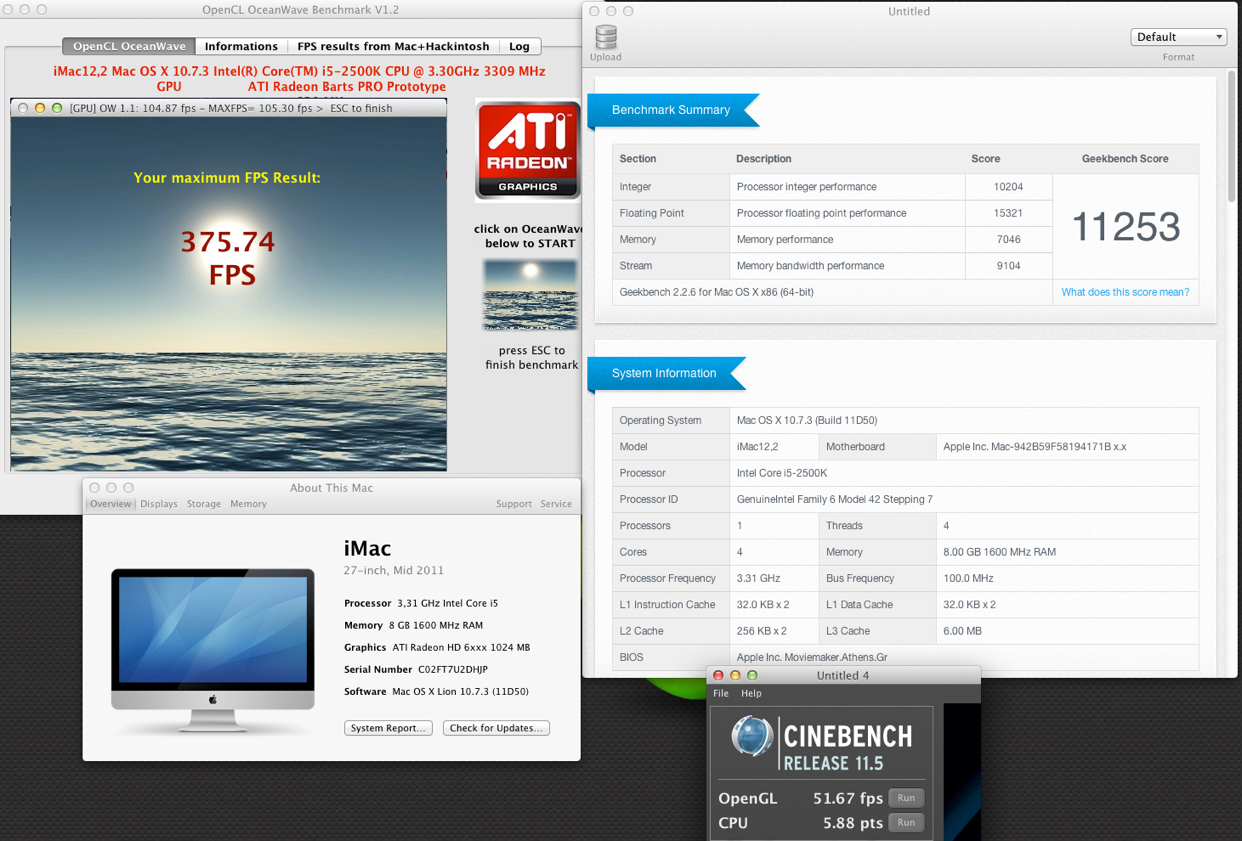Click the Memory score 7046
Screen dimensions: 1242x841
[x=1008, y=239]
